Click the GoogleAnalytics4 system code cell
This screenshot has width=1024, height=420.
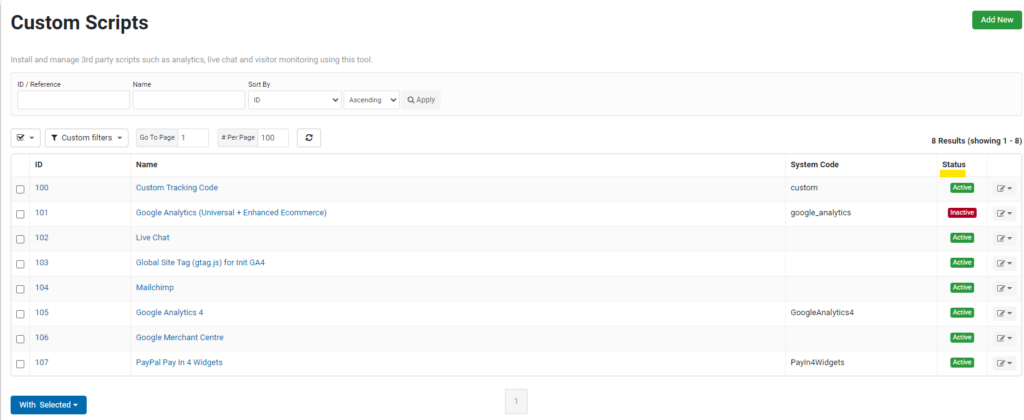click(x=822, y=312)
